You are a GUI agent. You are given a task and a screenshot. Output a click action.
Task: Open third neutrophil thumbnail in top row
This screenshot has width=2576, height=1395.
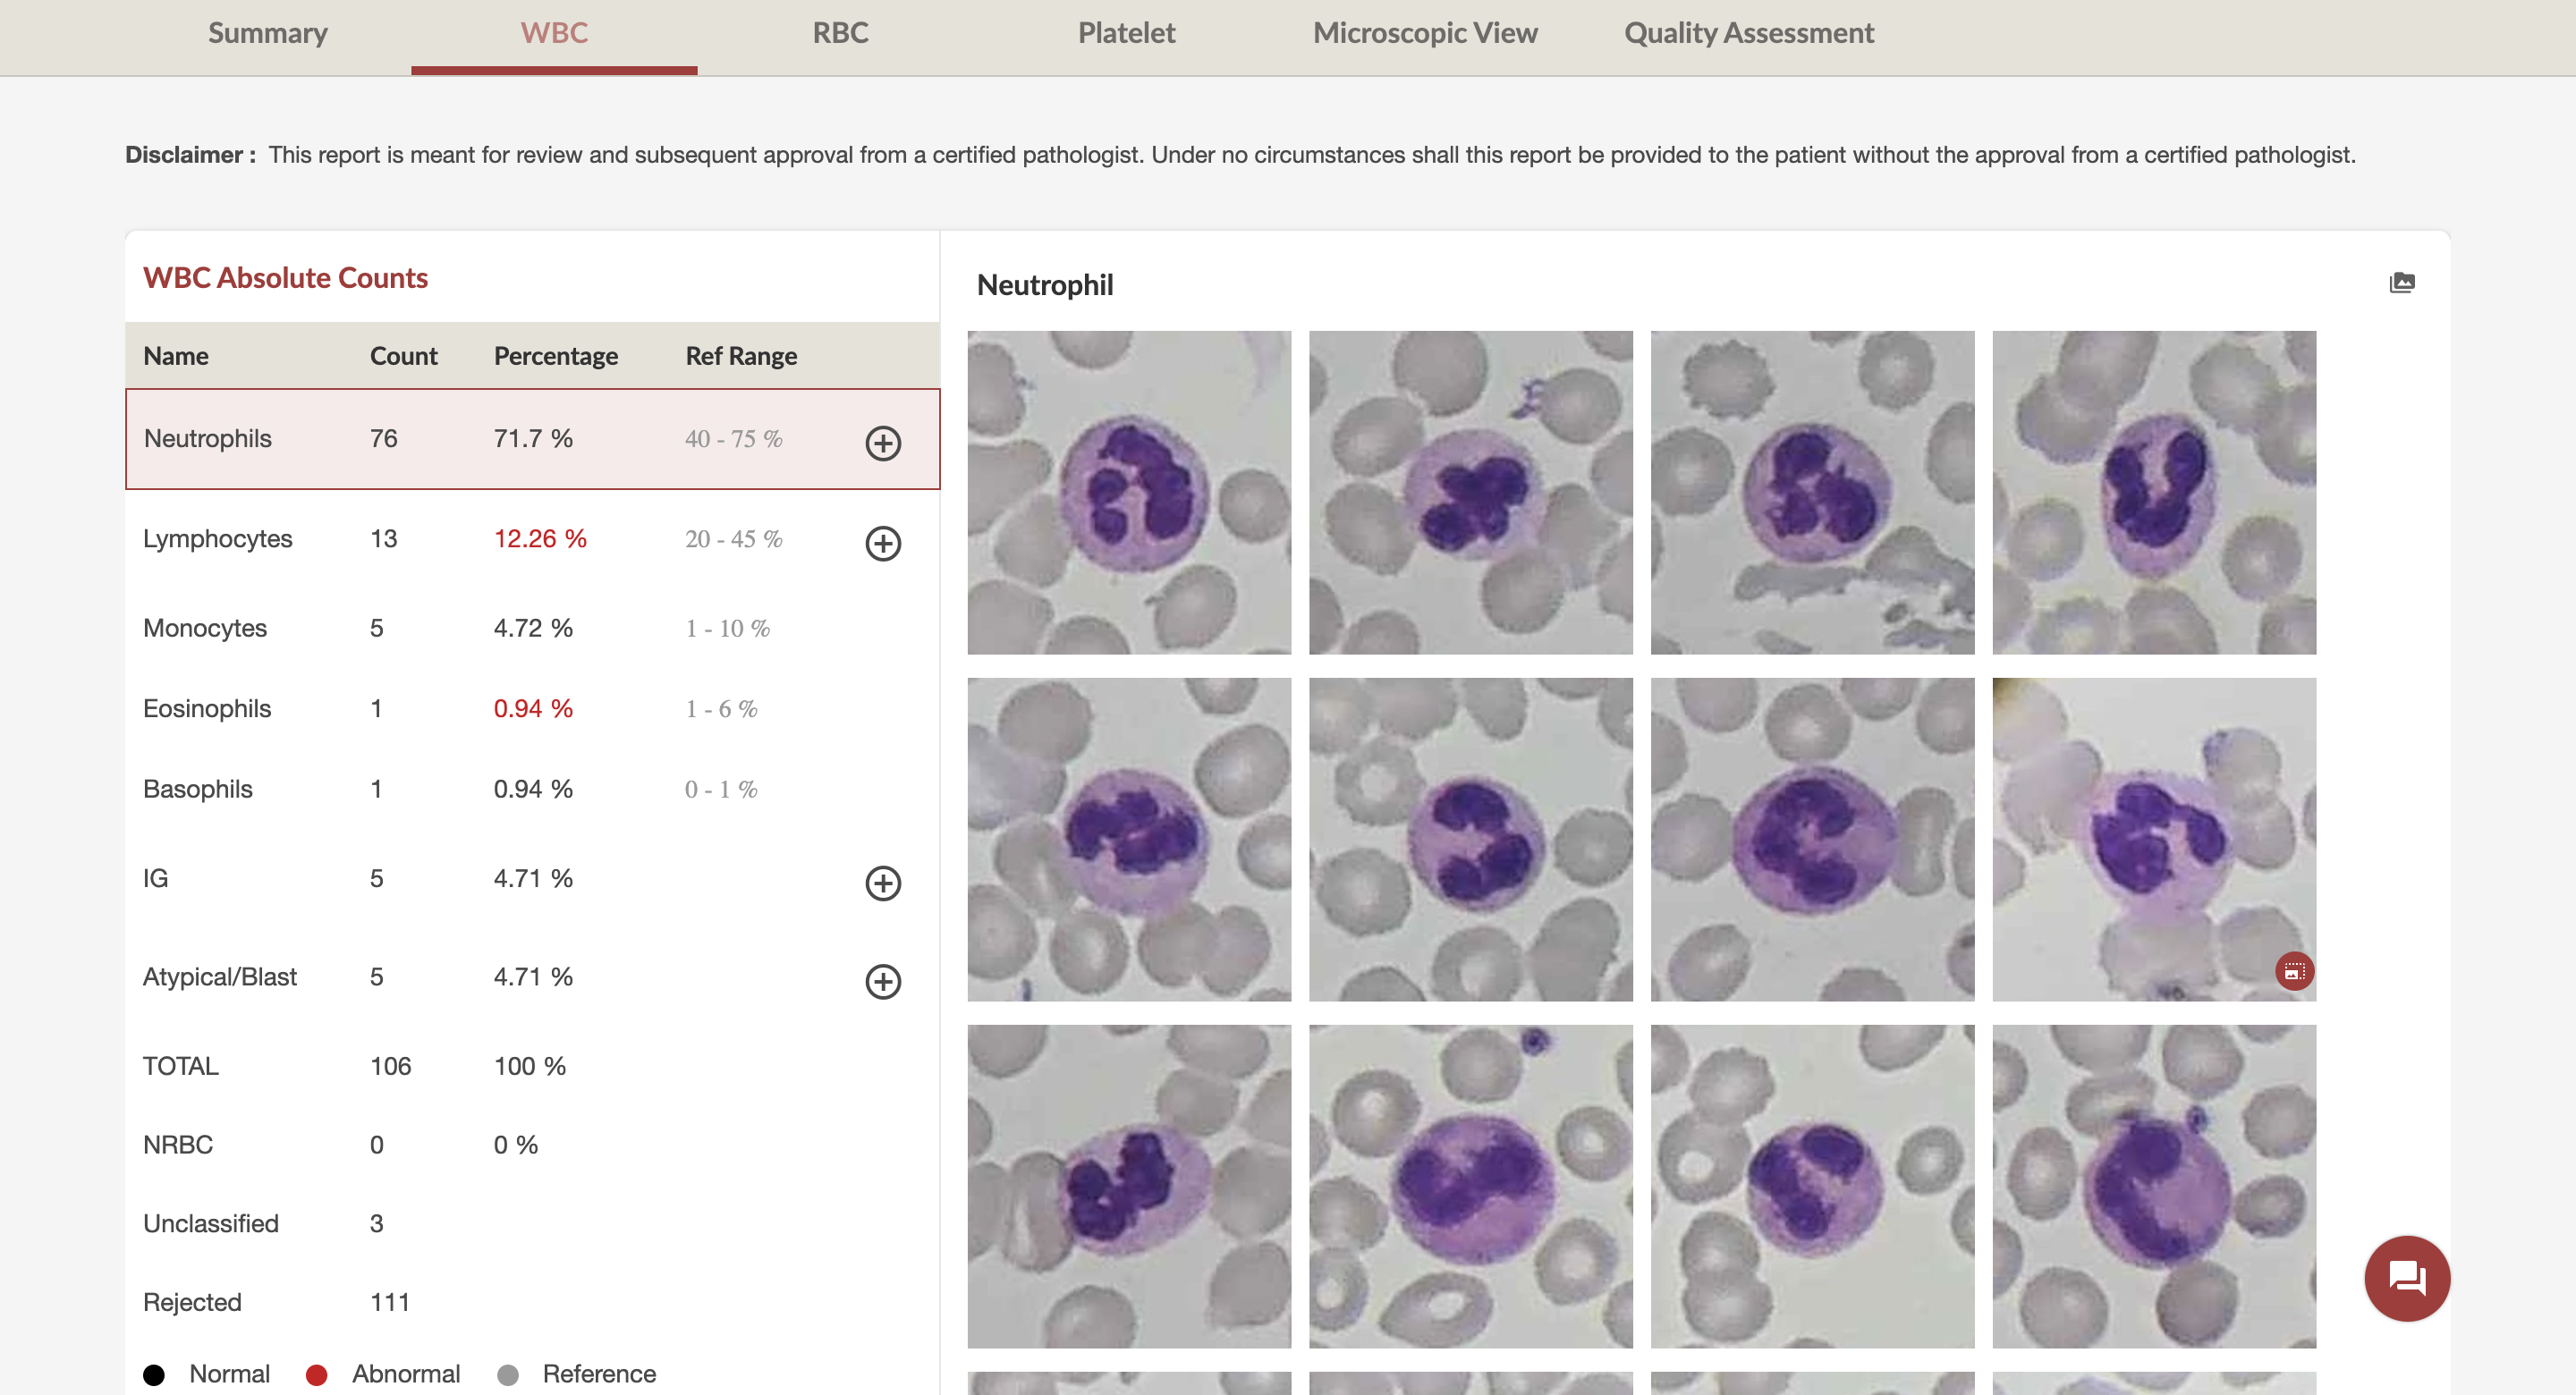tap(1813, 493)
